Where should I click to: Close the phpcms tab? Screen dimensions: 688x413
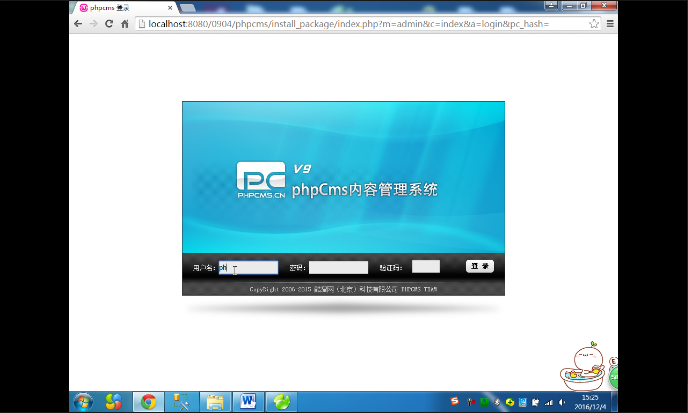click(x=170, y=8)
